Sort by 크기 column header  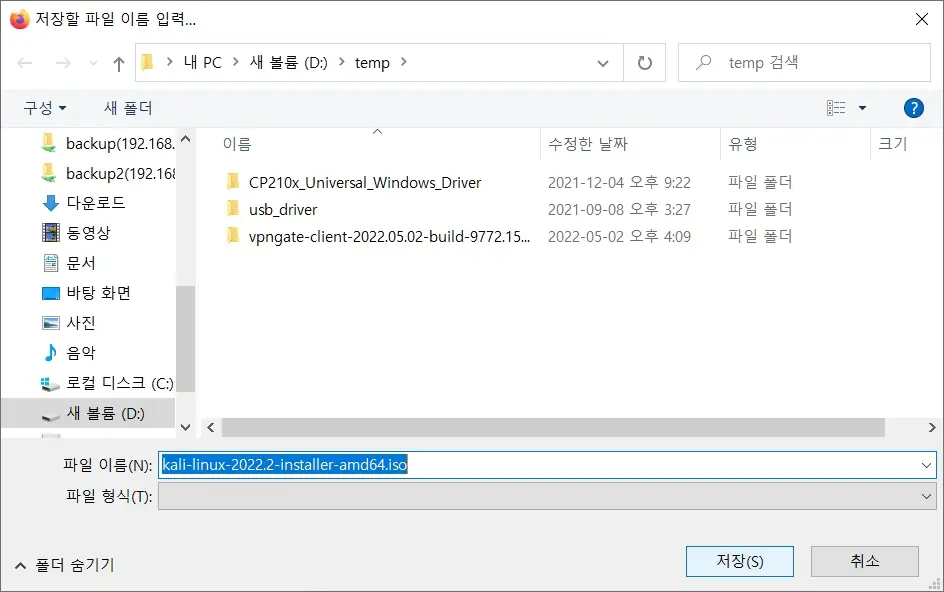coord(893,144)
